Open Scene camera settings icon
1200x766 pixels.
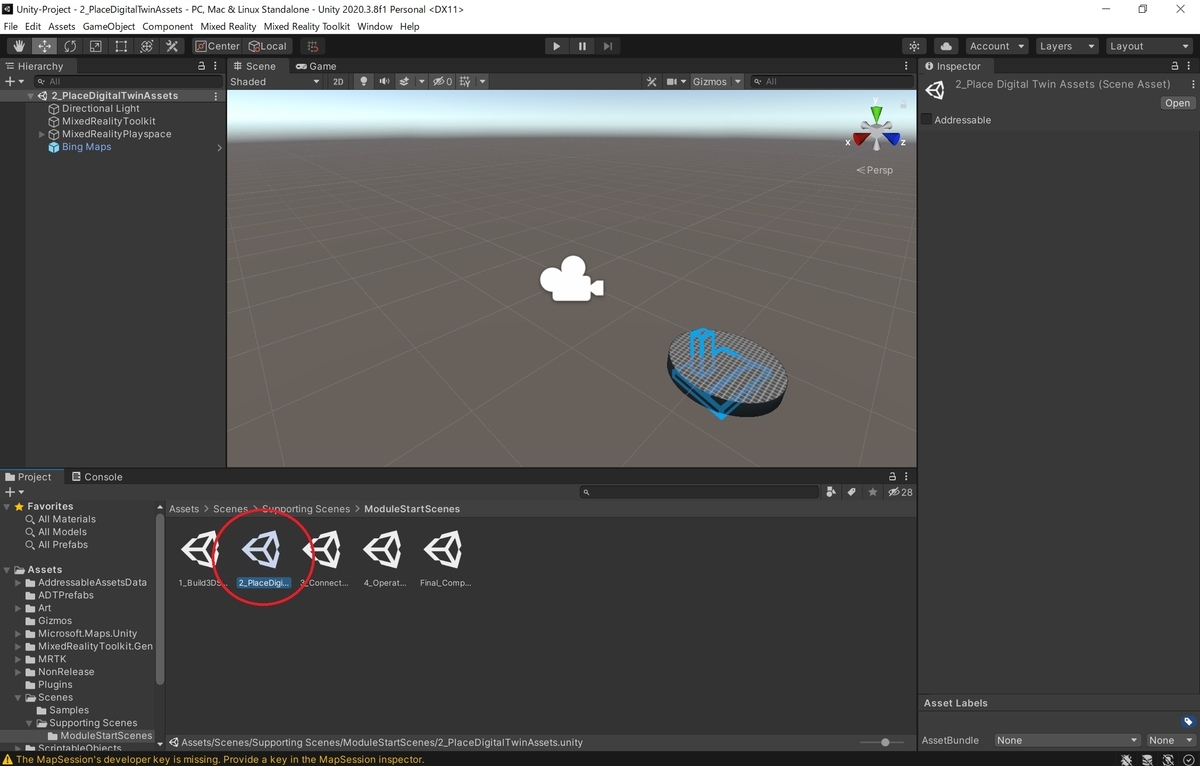[675, 82]
